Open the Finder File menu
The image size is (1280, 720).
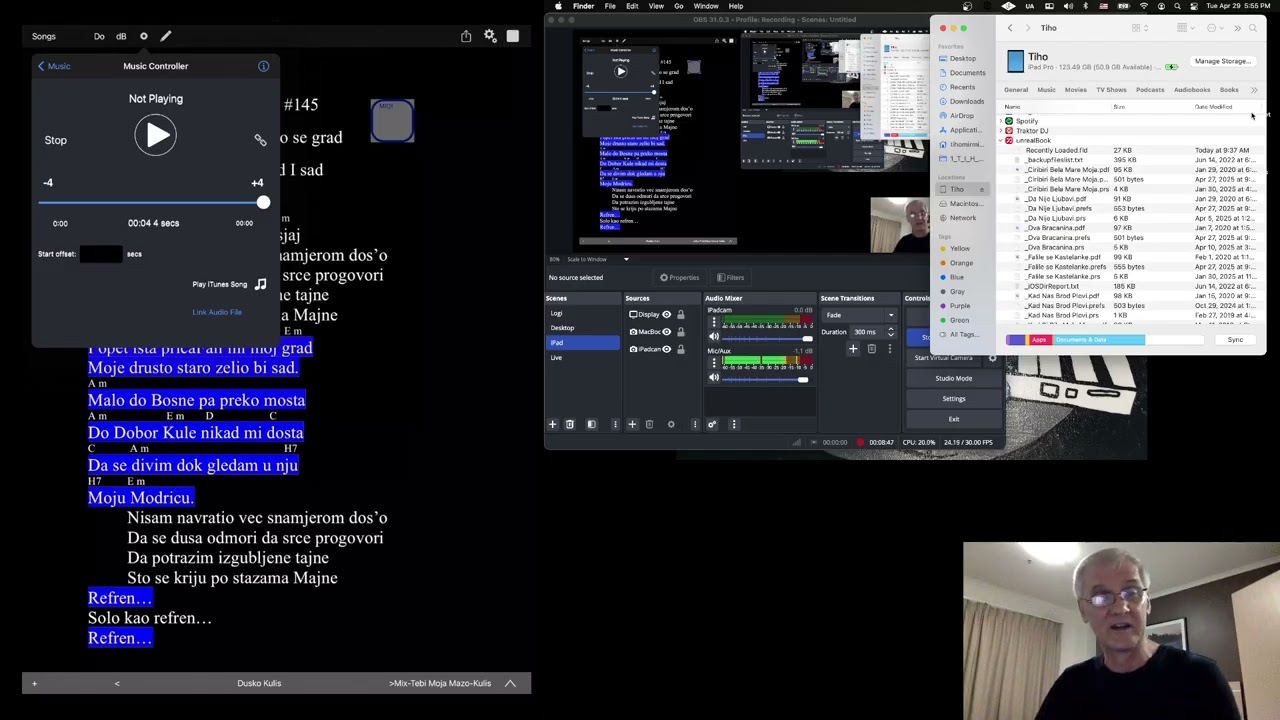pos(610,6)
